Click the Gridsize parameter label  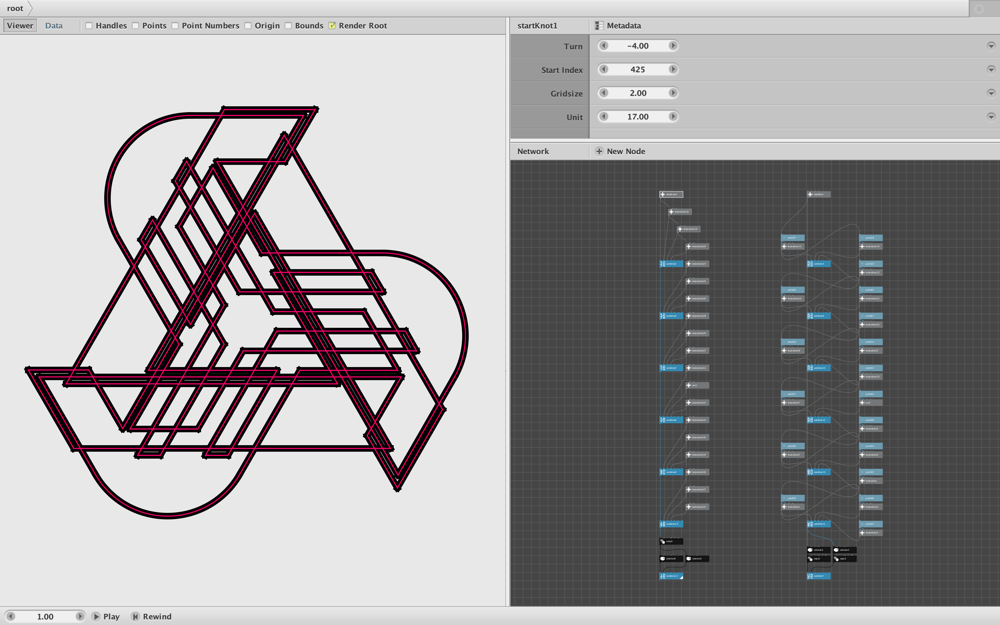[x=566, y=94]
